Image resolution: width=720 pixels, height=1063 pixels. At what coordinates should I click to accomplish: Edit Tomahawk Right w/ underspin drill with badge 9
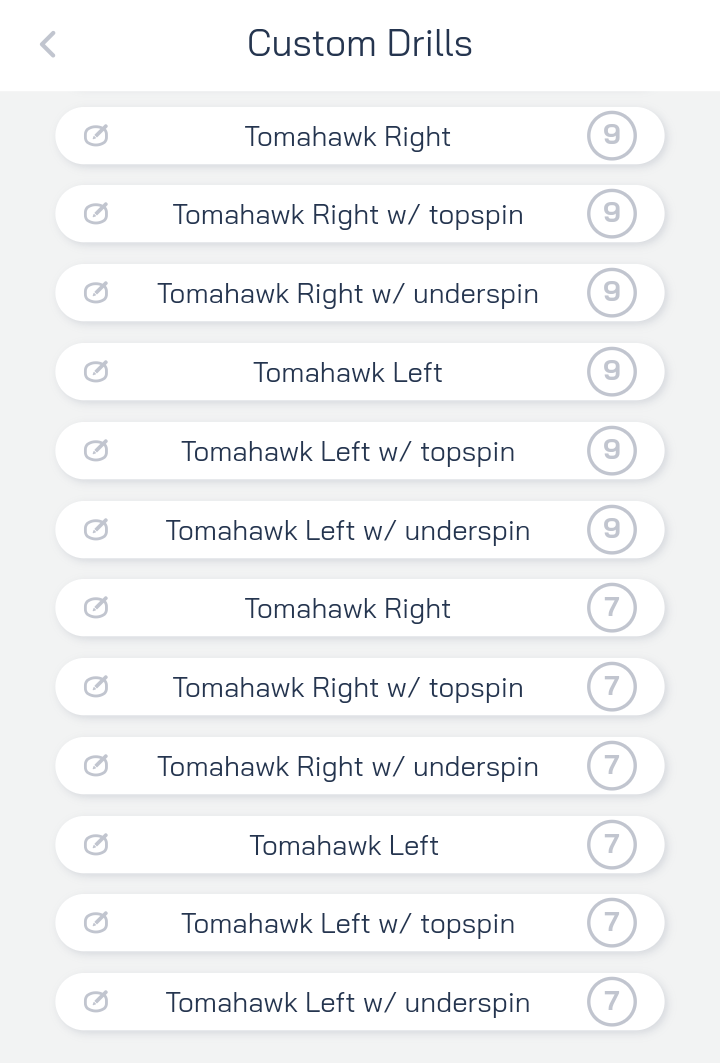click(x=96, y=293)
